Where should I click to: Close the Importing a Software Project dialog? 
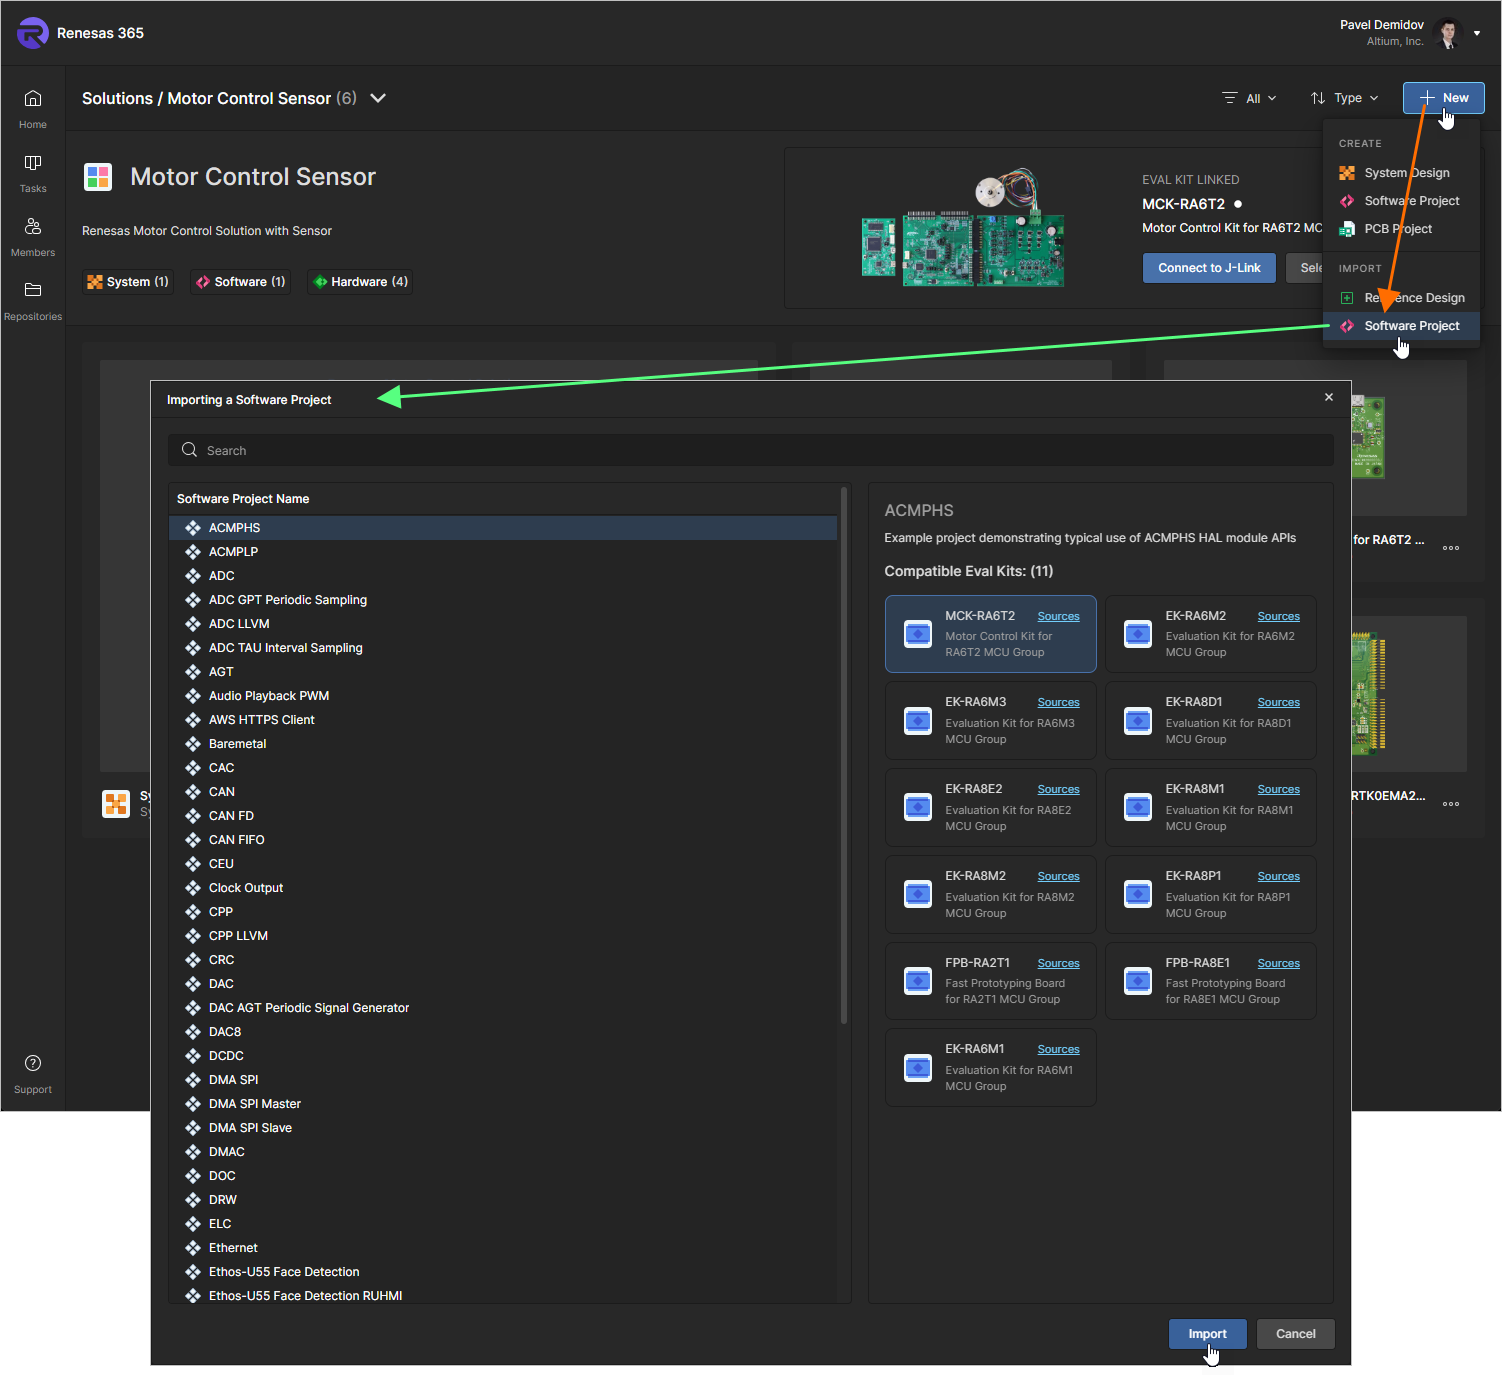[1328, 397]
